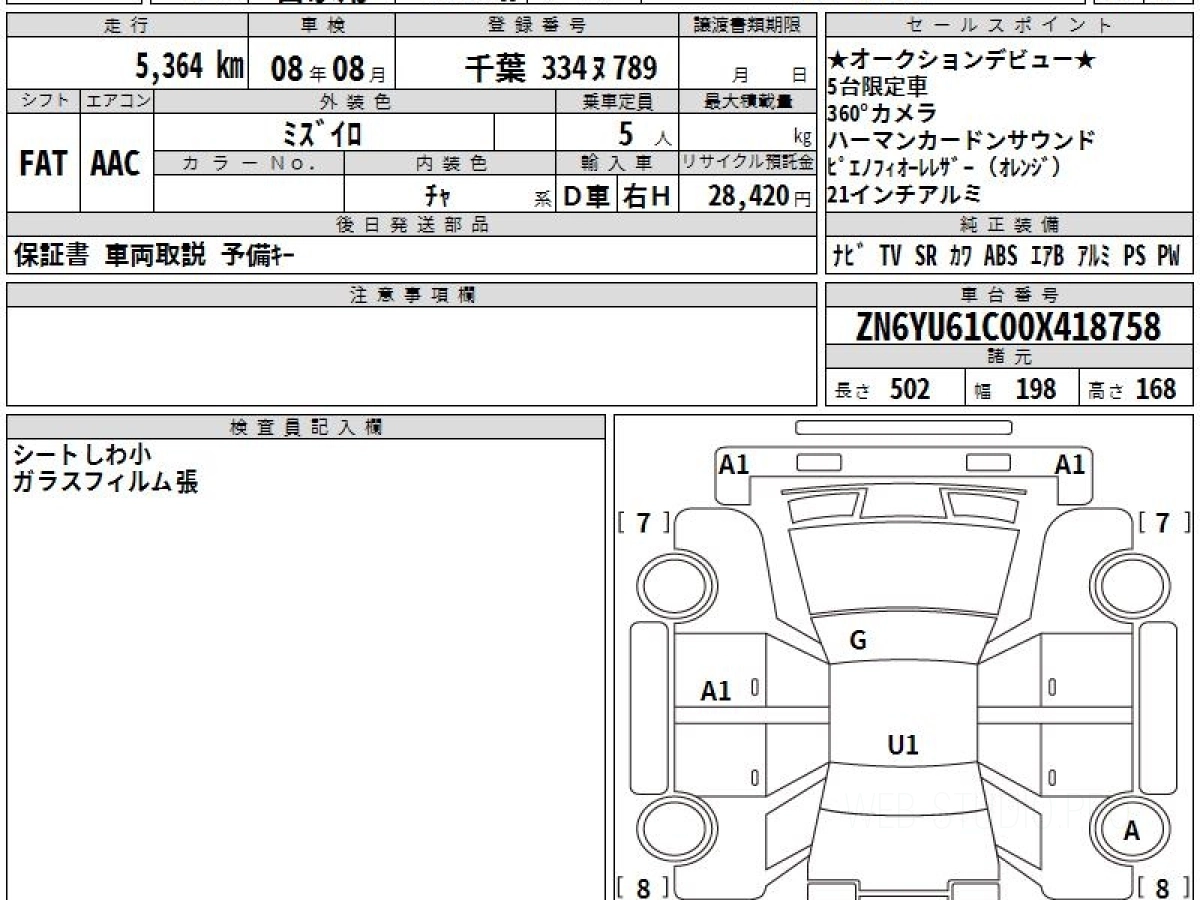Click the 諸元 header
The height and width of the screenshot is (900, 1200).
coord(1010,357)
